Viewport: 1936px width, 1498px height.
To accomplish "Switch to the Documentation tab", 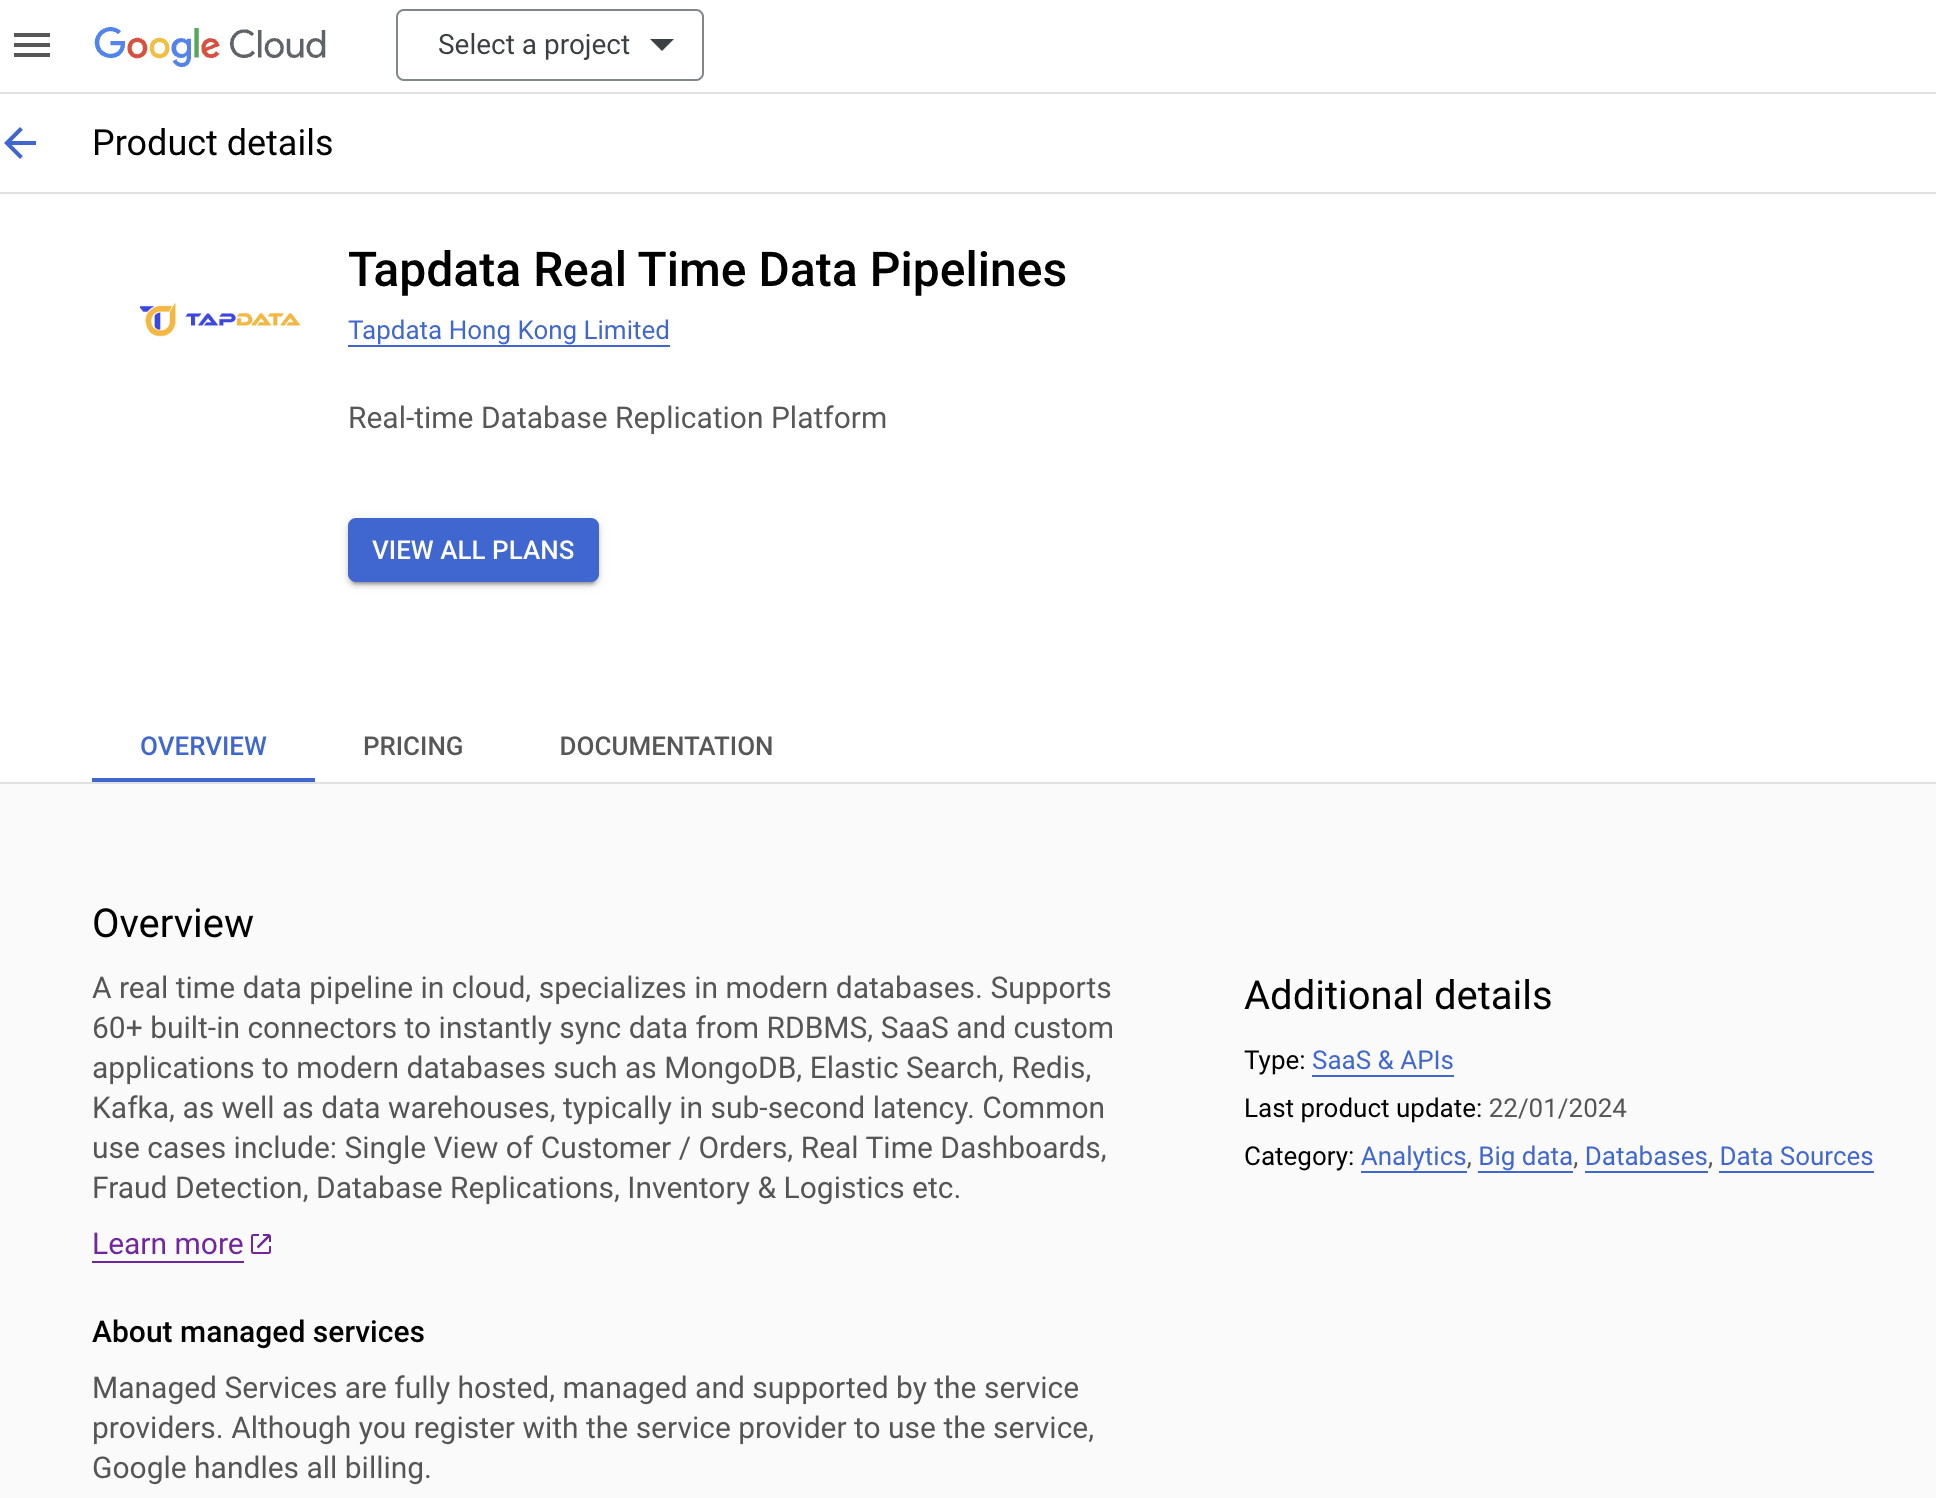I will (x=666, y=746).
